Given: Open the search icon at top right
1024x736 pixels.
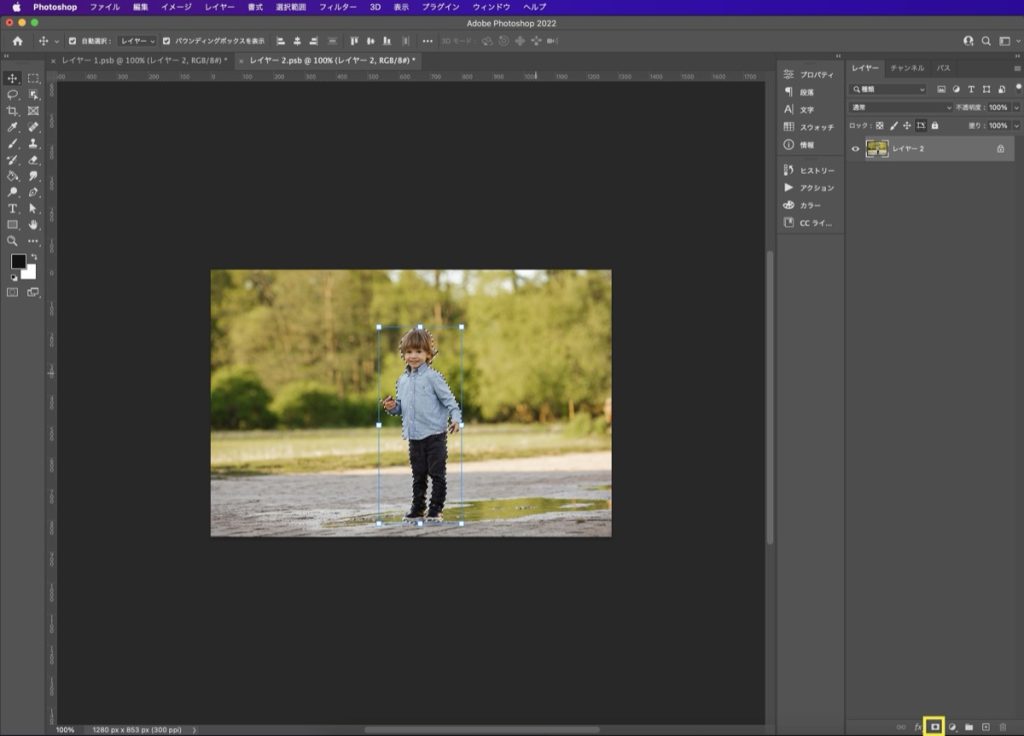Looking at the screenshot, I should pos(986,41).
